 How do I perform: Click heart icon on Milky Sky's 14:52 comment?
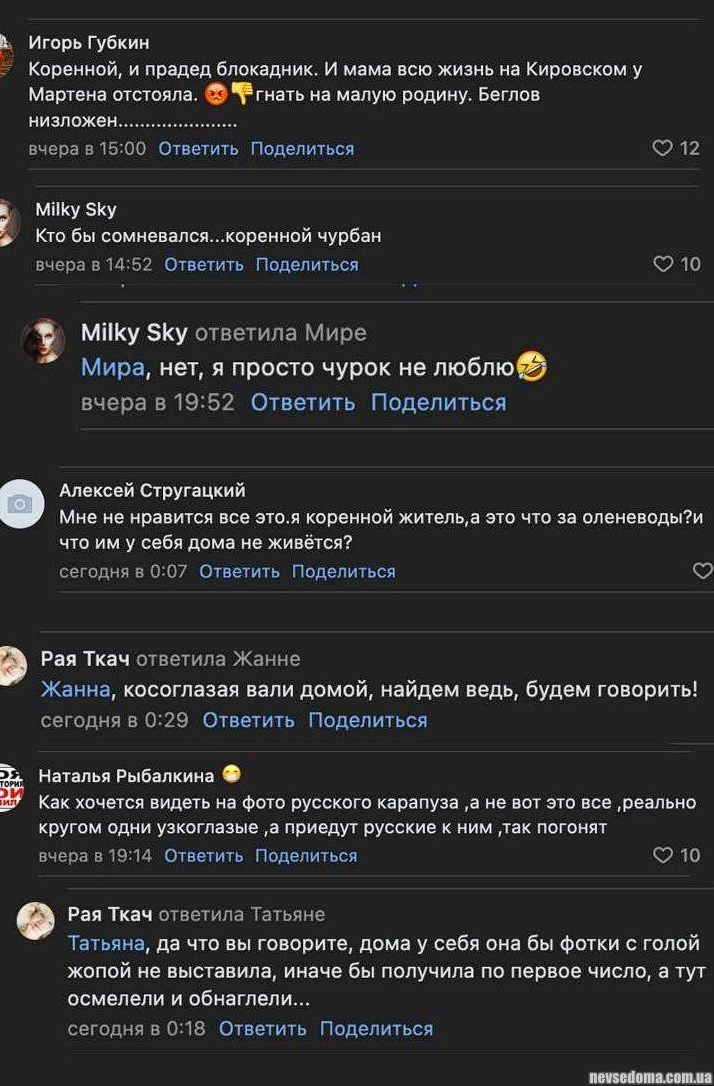(663, 264)
